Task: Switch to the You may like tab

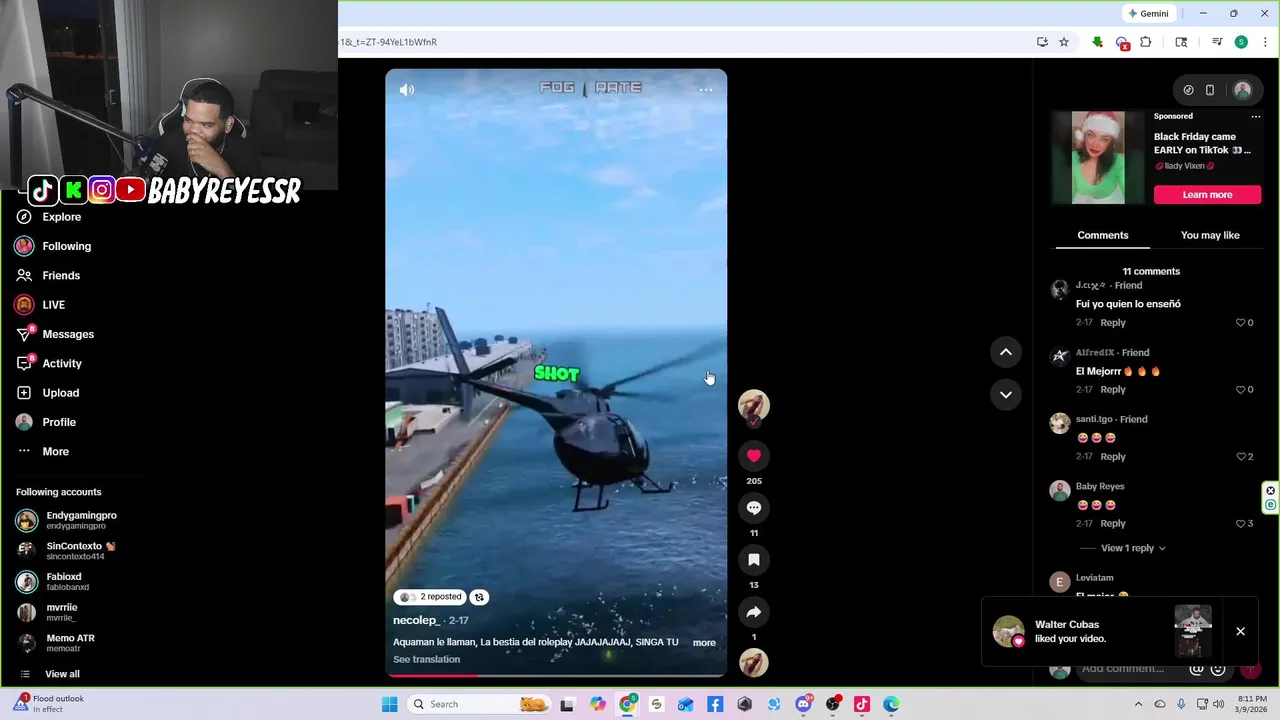Action: tap(1210, 235)
